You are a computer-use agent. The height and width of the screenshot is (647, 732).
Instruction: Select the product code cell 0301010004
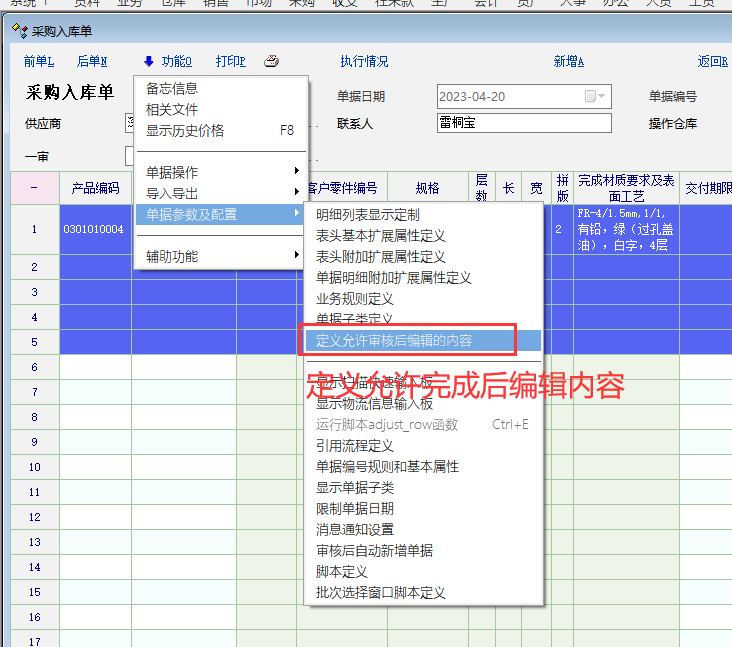pos(94,229)
